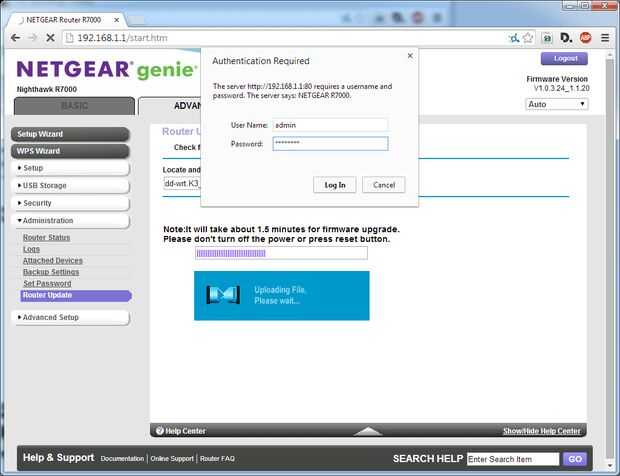Click the Password field
The height and width of the screenshot is (476, 620).
tap(330, 144)
